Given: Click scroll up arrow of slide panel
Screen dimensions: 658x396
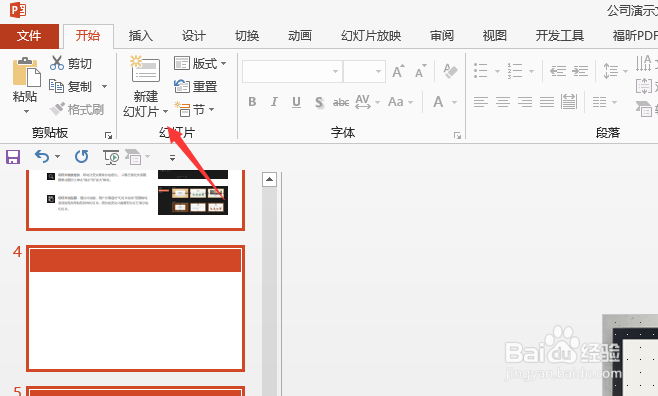Looking at the screenshot, I should [x=269, y=180].
